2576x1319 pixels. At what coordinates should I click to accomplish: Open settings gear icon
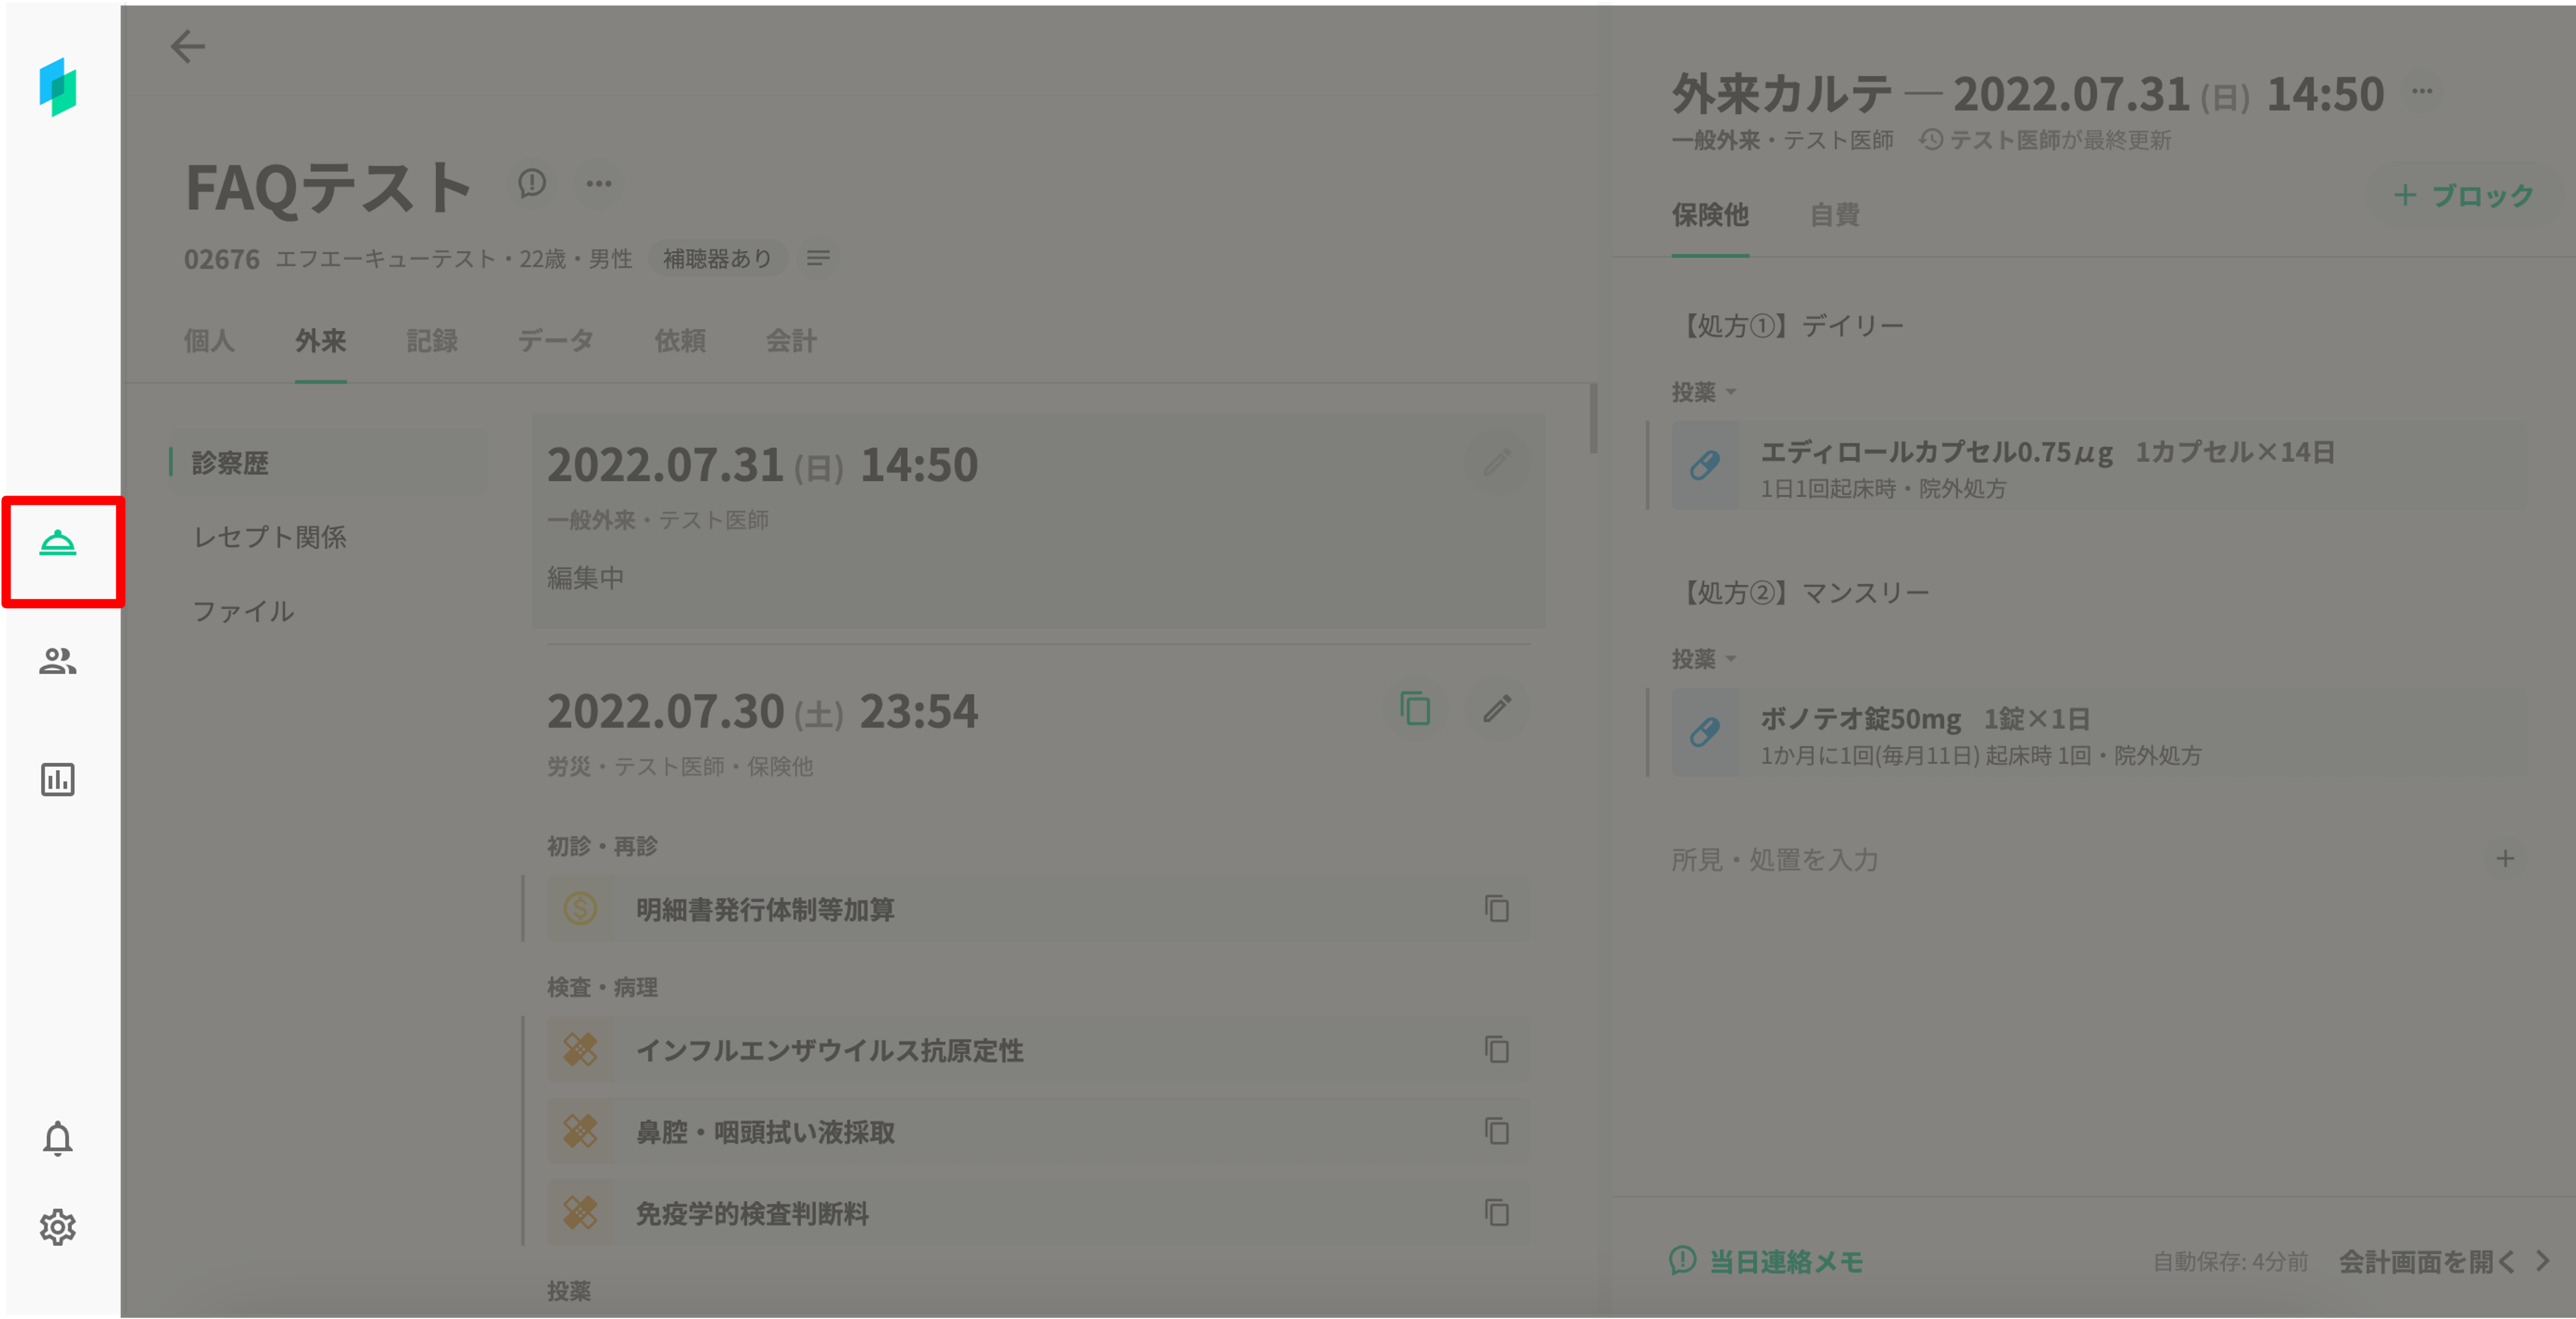[x=58, y=1226]
